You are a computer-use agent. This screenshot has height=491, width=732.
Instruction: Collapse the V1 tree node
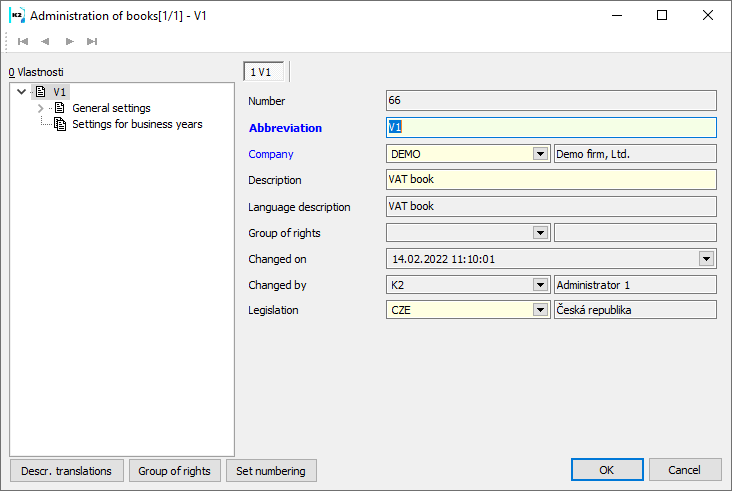coord(22,92)
